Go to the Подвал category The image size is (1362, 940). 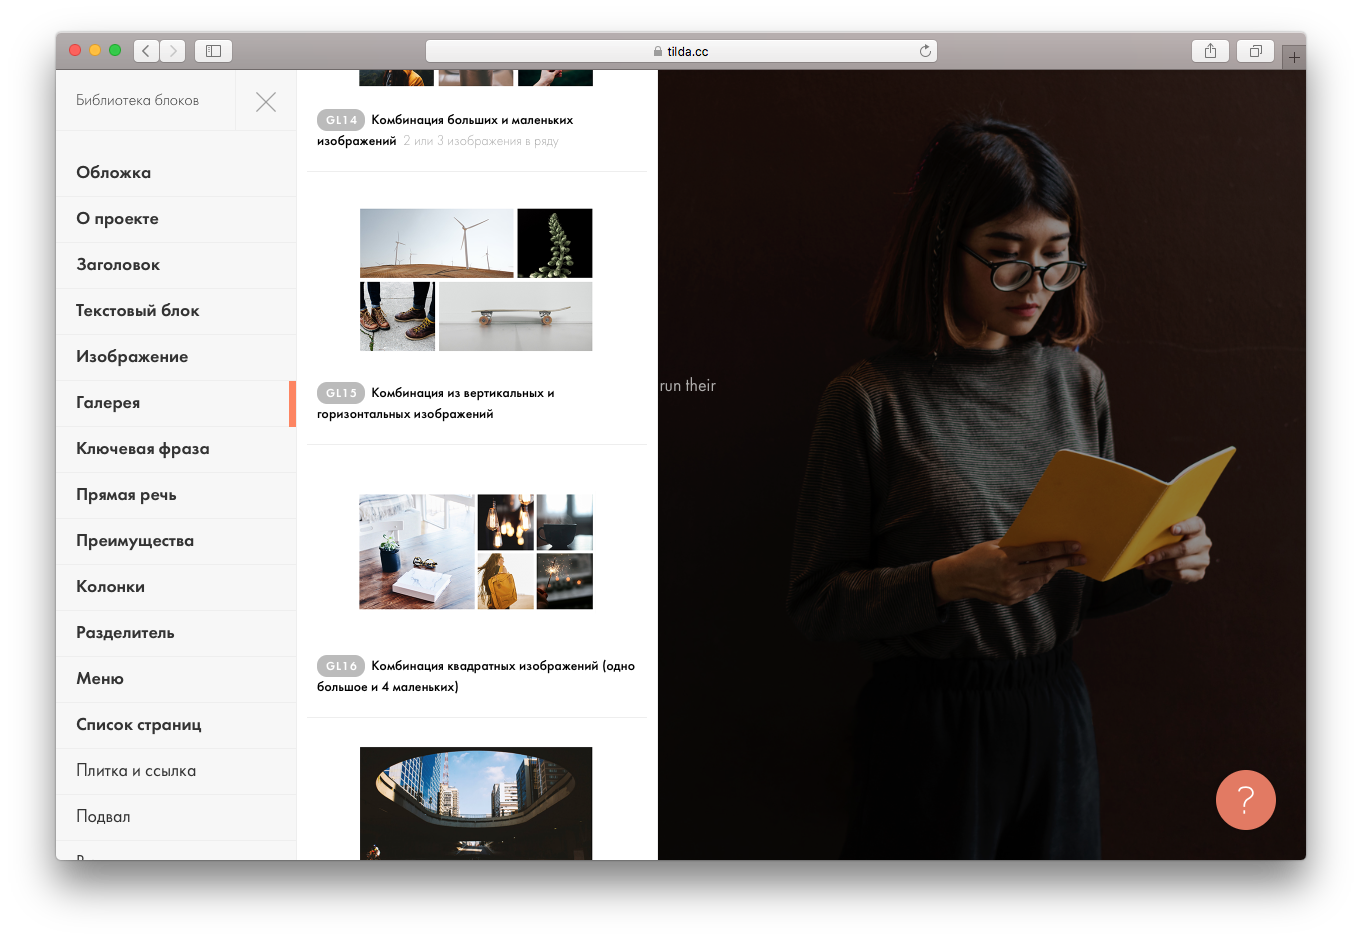(x=103, y=817)
